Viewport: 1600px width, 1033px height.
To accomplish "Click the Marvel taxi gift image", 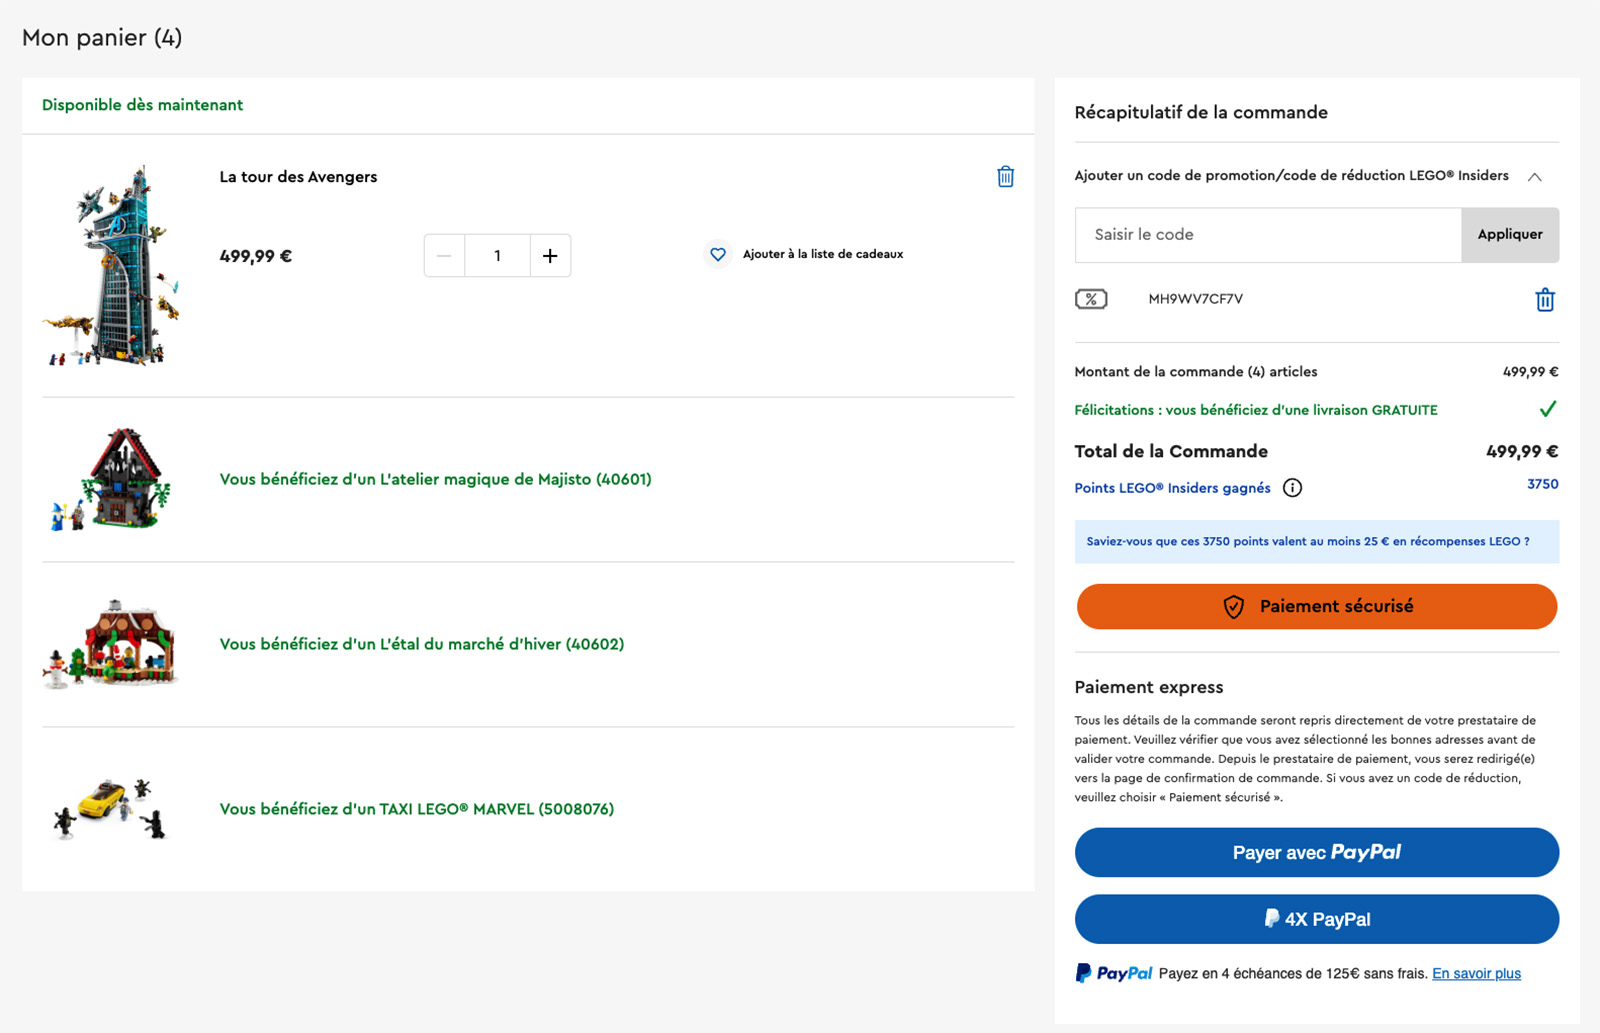I will (110, 808).
